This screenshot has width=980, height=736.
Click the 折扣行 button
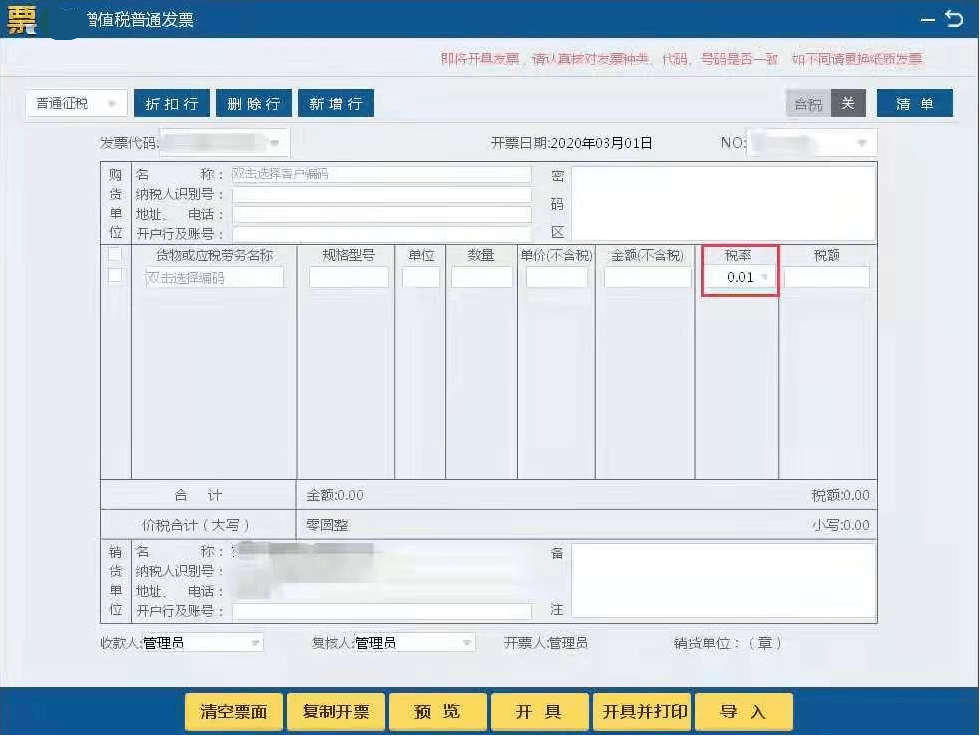[171, 104]
